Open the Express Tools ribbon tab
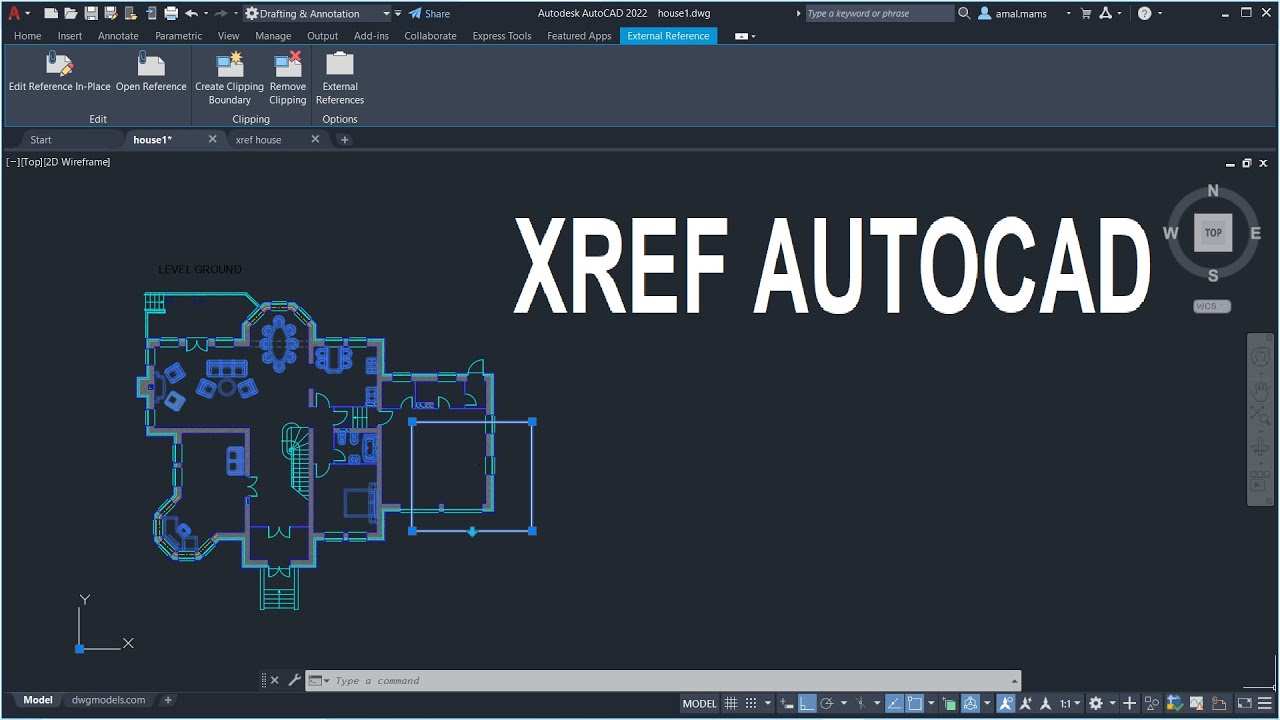Viewport: 1280px width, 720px height. 502,36
